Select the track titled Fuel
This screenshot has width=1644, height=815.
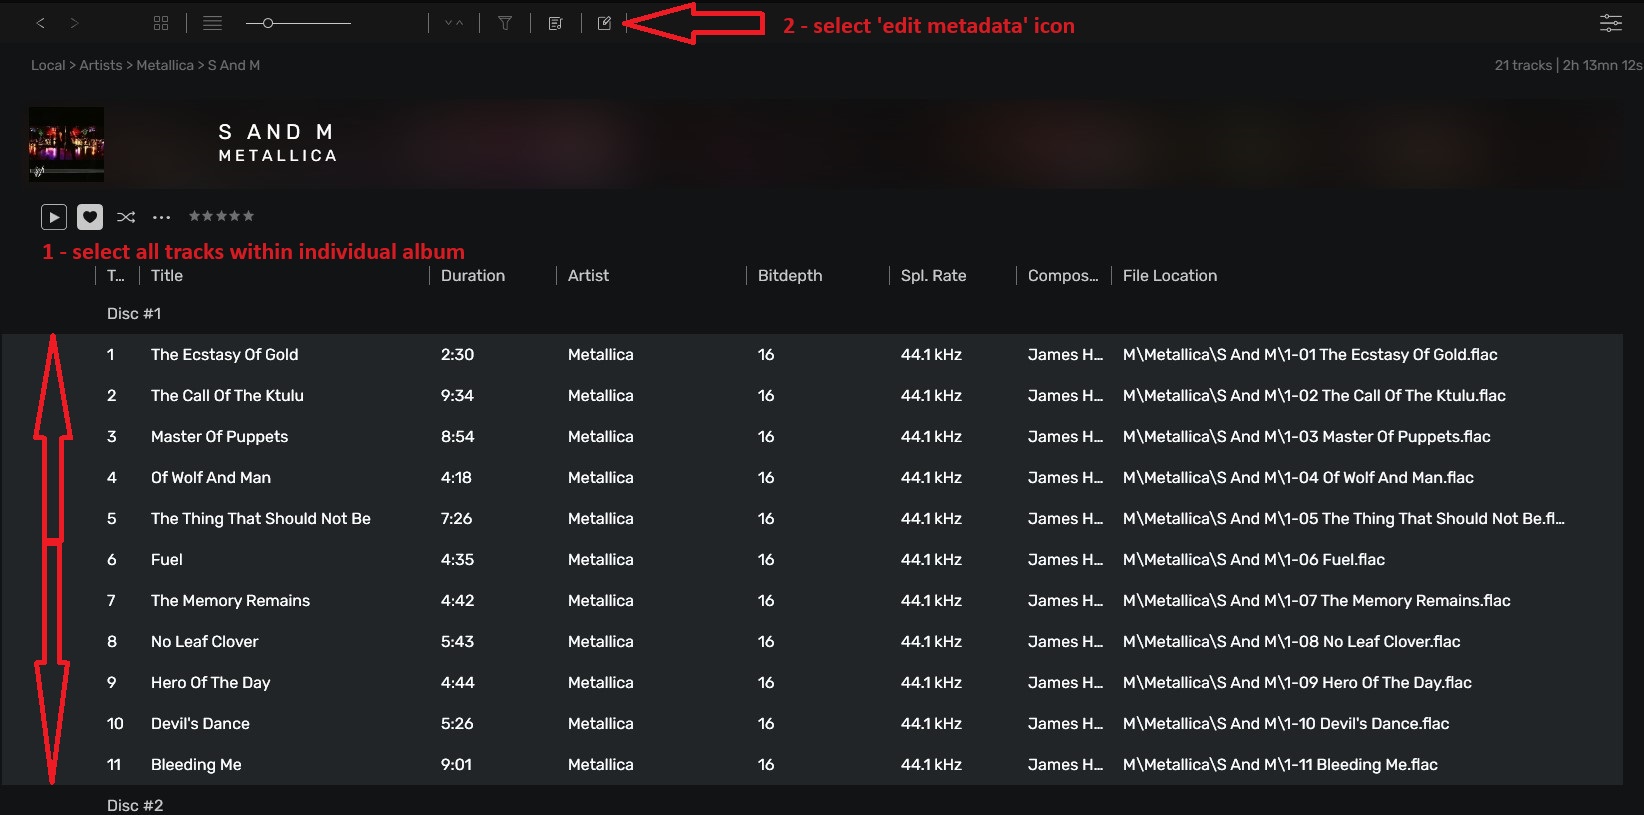click(x=812, y=560)
